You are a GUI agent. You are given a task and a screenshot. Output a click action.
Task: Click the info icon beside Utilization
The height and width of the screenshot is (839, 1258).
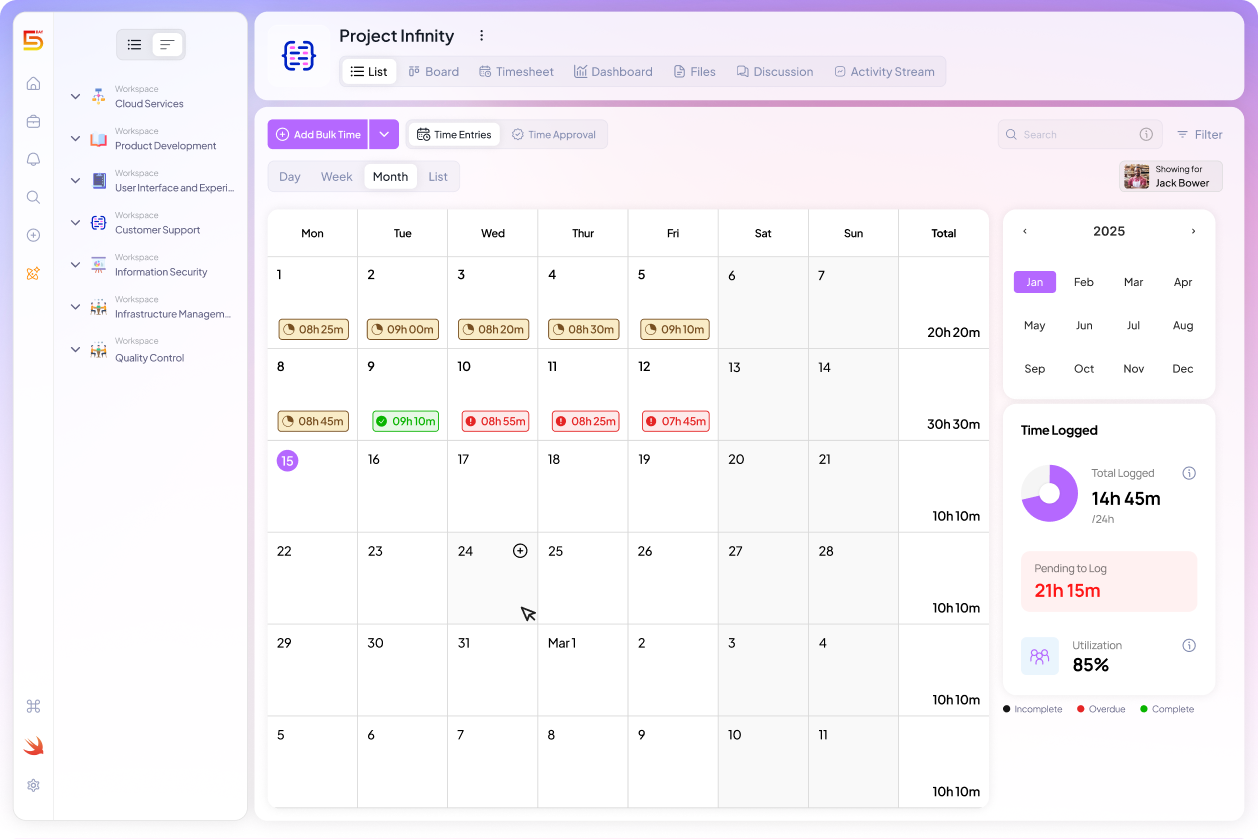1189,645
